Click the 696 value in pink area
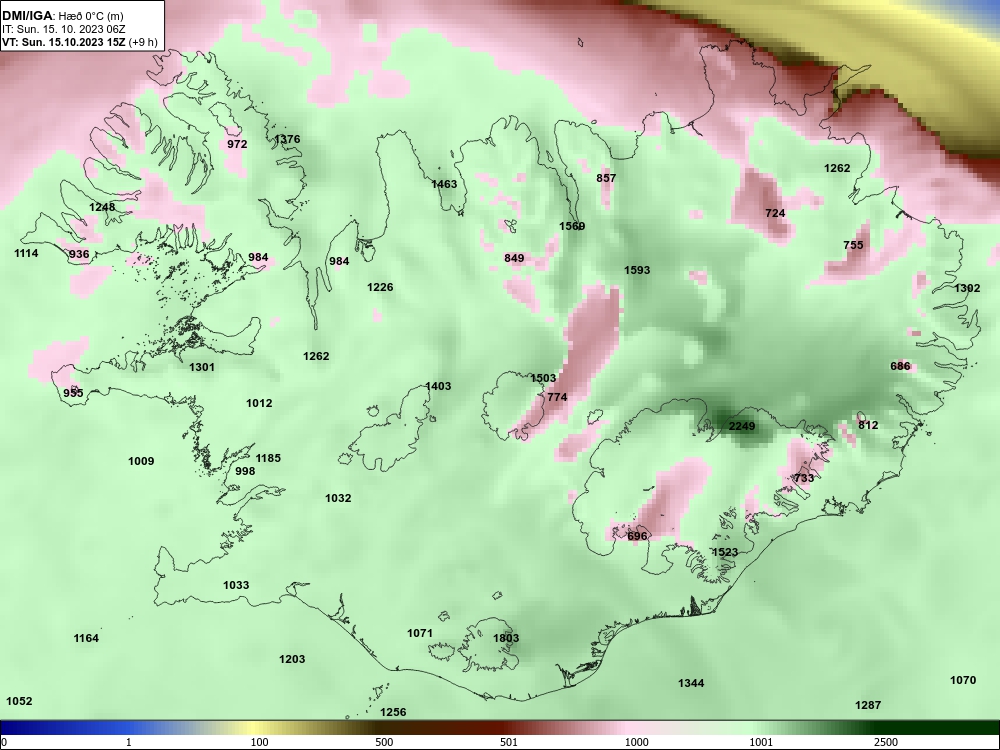The width and height of the screenshot is (1000, 750). tap(637, 536)
